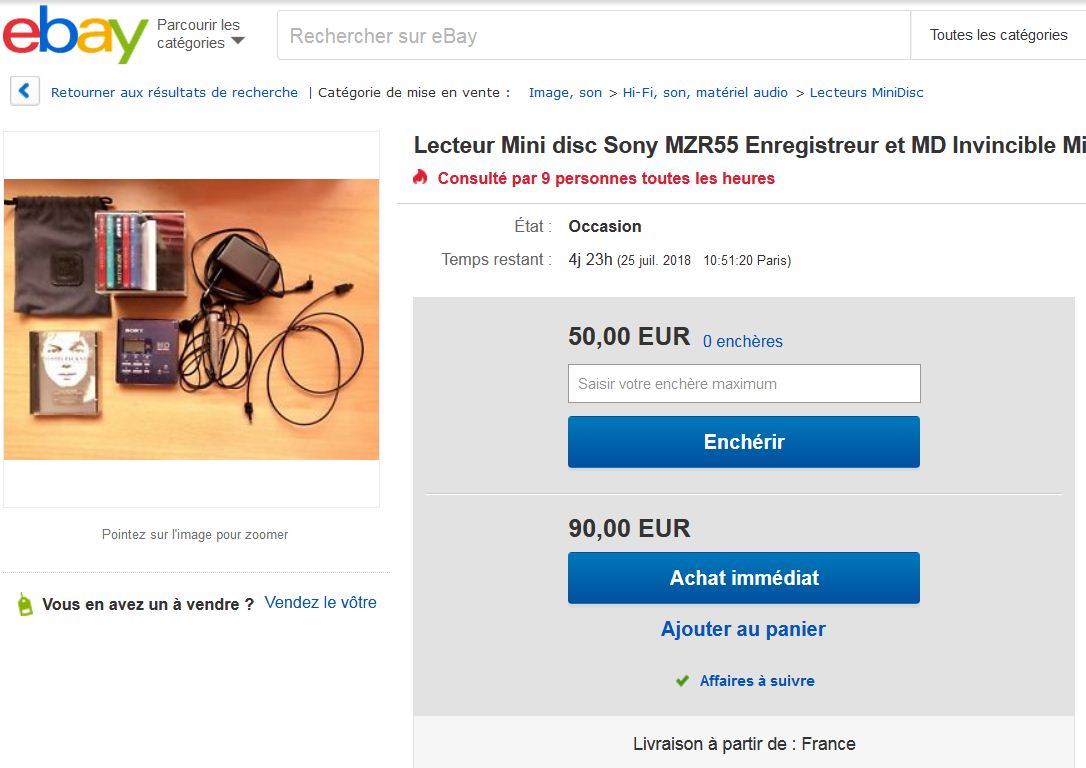Open the Image, son breadcrumb category
The width and height of the screenshot is (1086, 768).
(565, 92)
